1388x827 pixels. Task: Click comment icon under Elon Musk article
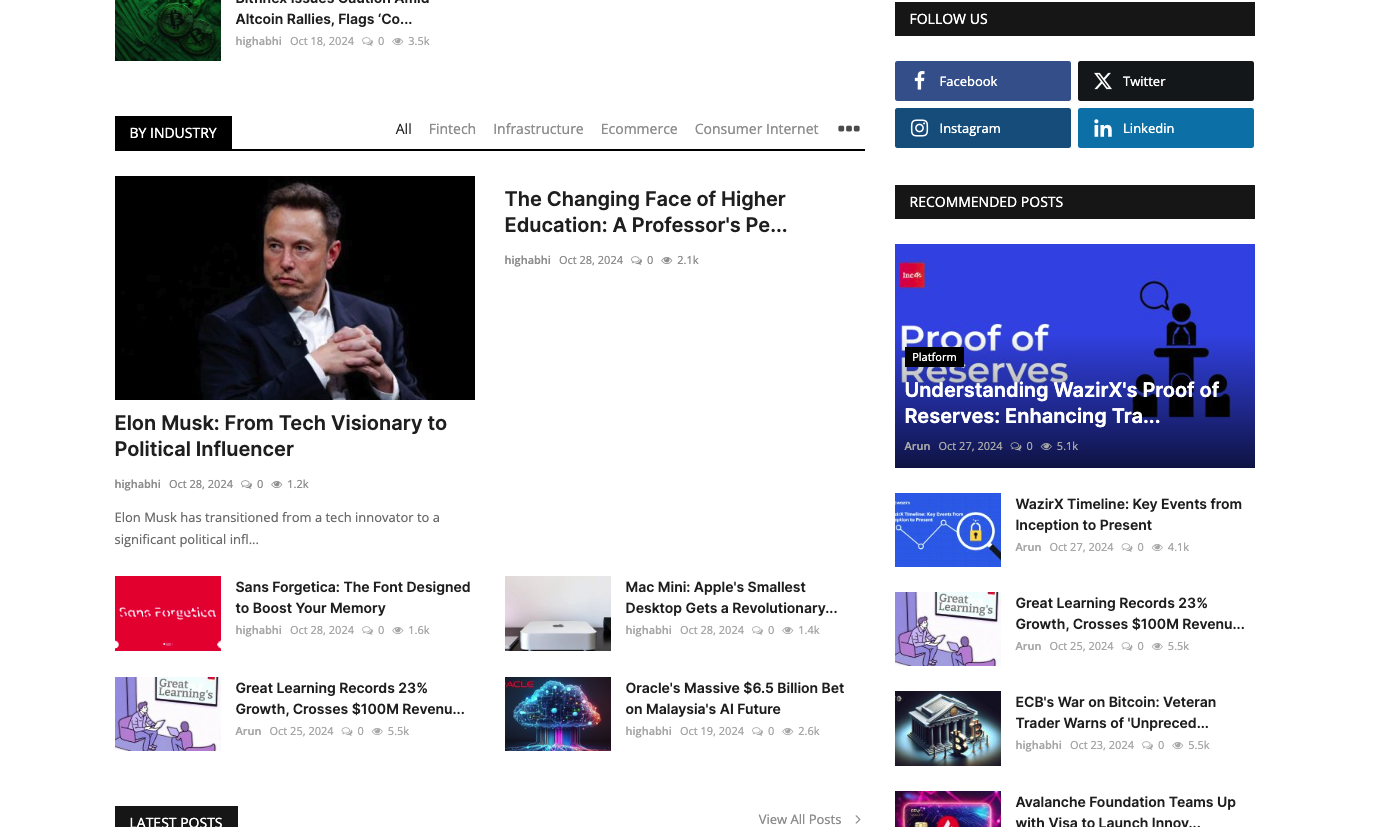(246, 484)
